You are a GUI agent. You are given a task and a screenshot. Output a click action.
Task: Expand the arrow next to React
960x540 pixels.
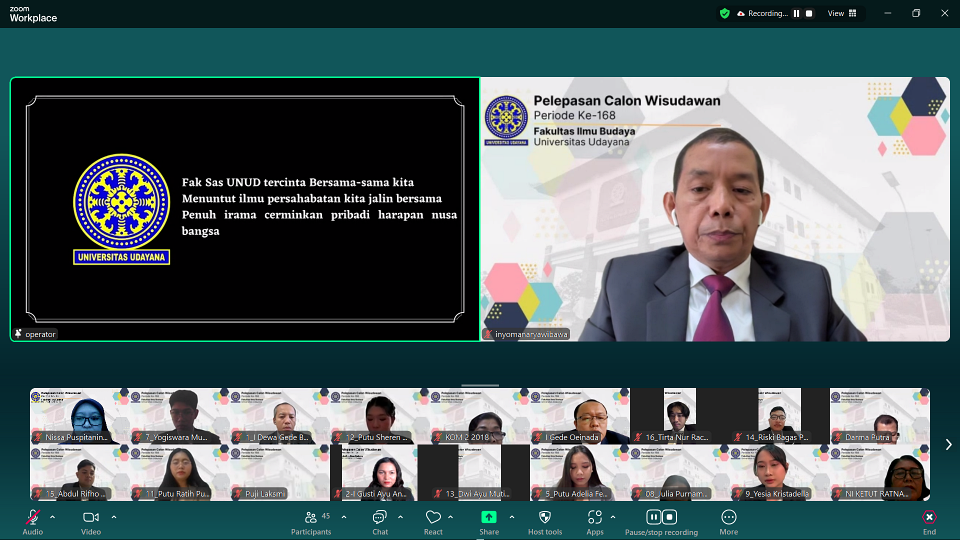pyautogui.click(x=451, y=517)
